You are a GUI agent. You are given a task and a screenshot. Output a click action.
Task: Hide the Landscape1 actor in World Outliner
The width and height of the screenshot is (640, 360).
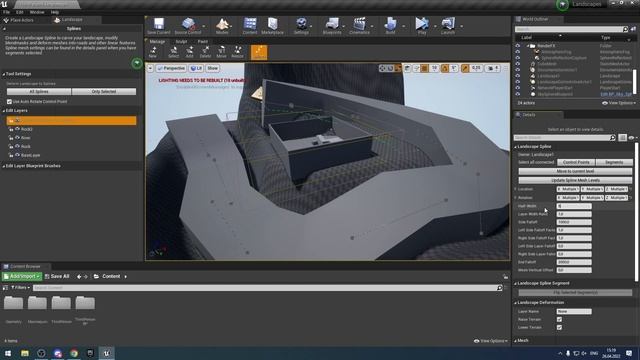click(518, 76)
